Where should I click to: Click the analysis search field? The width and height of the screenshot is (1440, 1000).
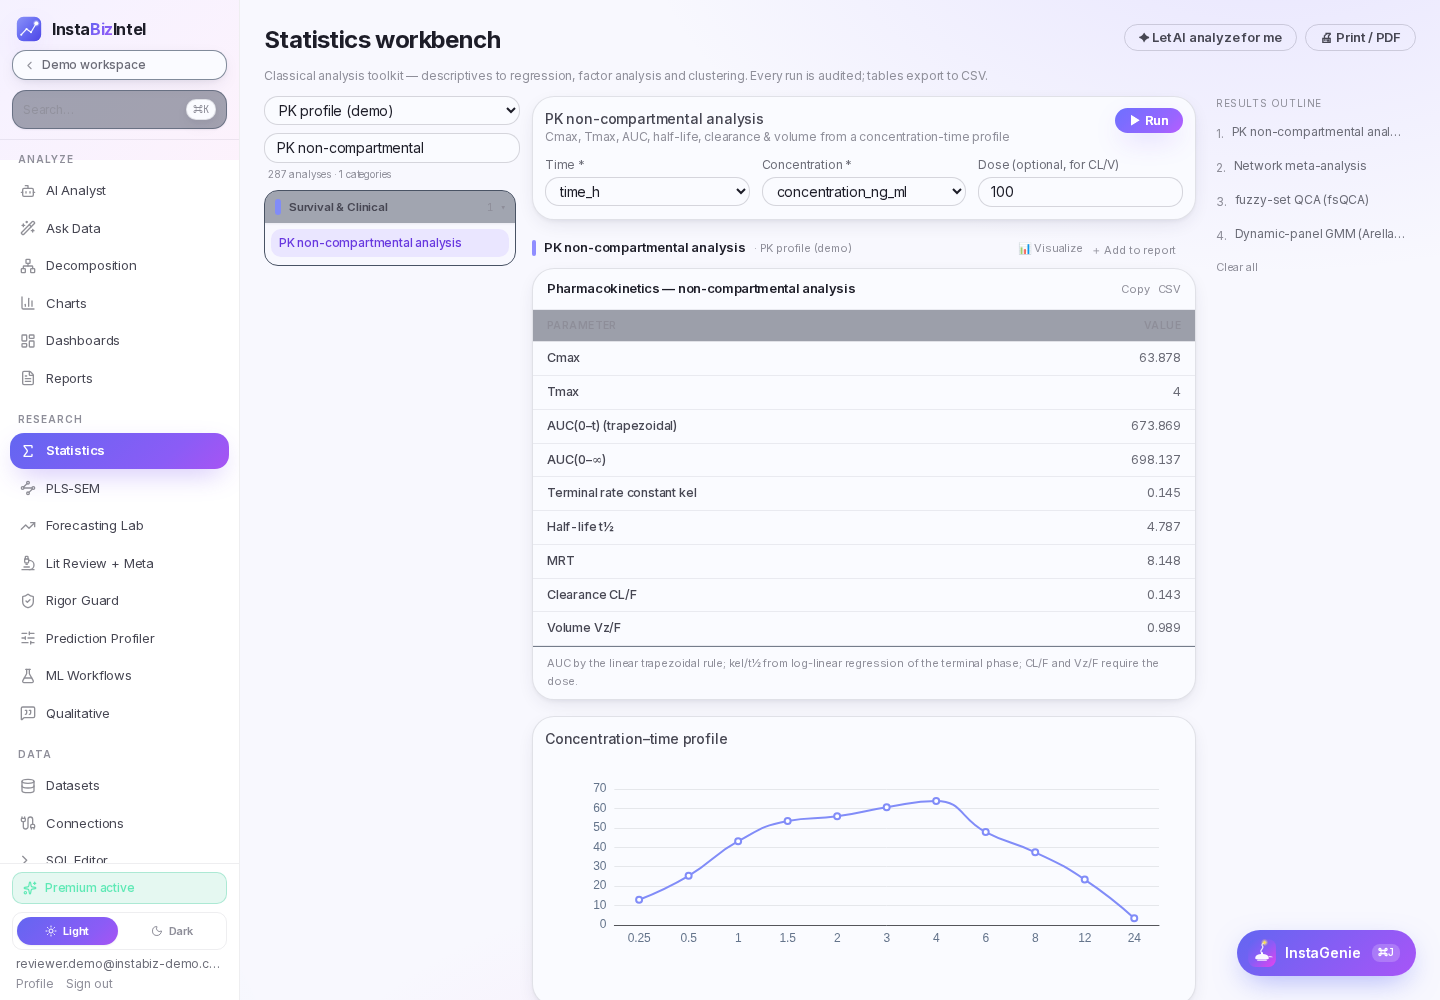tap(392, 148)
